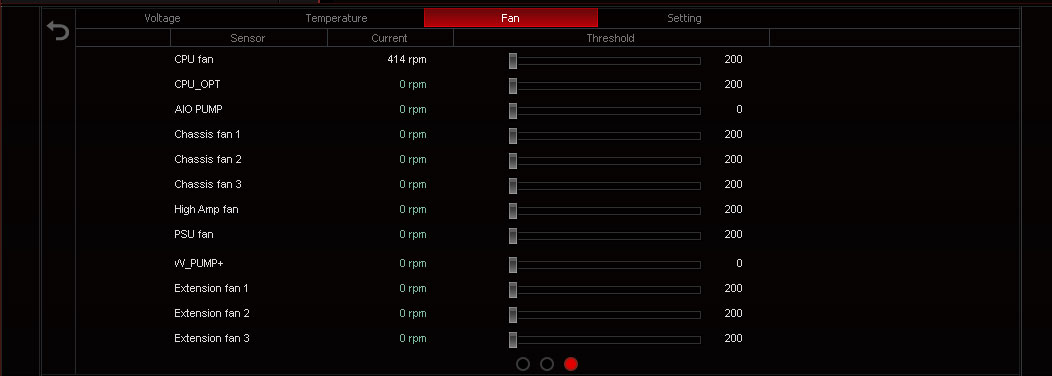The height and width of the screenshot is (376, 1052).
Task: Click the CPU_OPT sensor label
Action: [x=197, y=84]
